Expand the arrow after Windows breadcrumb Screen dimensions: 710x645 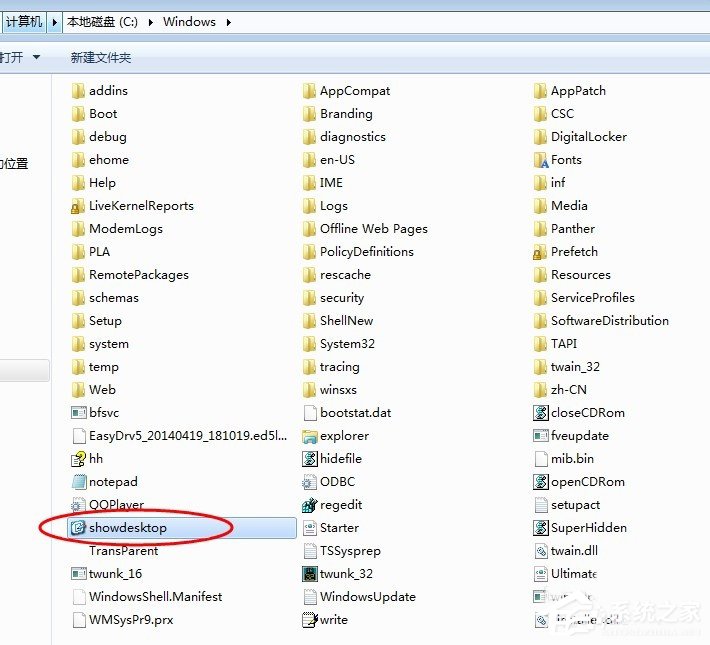[229, 22]
